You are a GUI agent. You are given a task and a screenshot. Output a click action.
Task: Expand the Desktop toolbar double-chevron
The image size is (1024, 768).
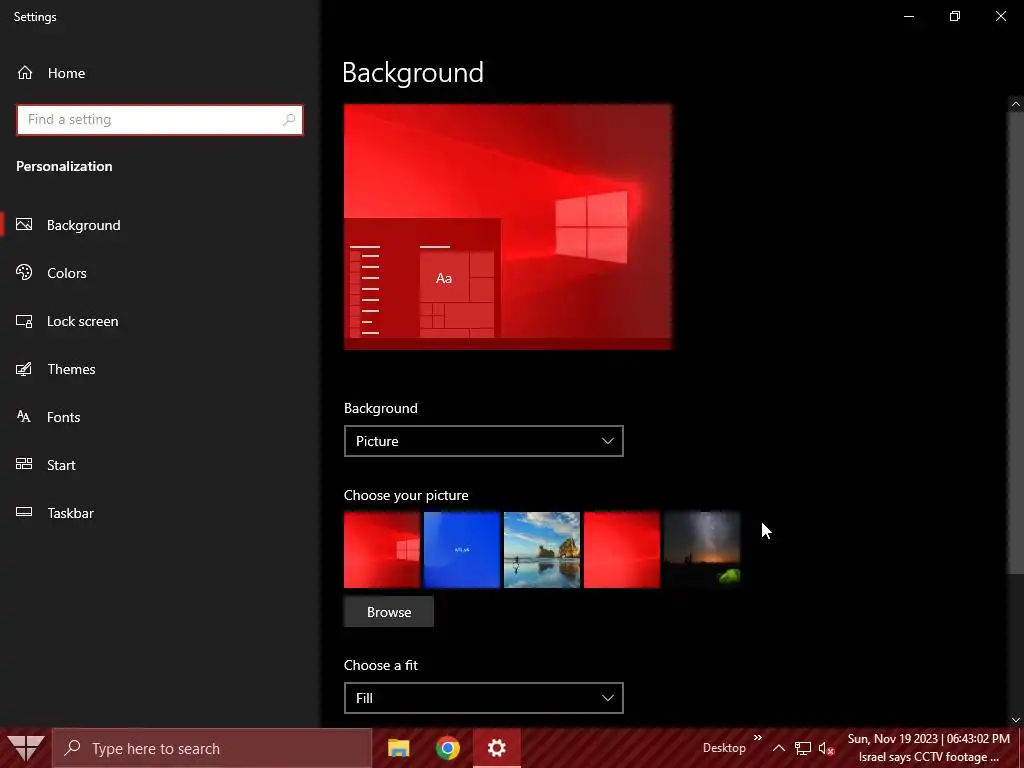pyautogui.click(x=758, y=738)
